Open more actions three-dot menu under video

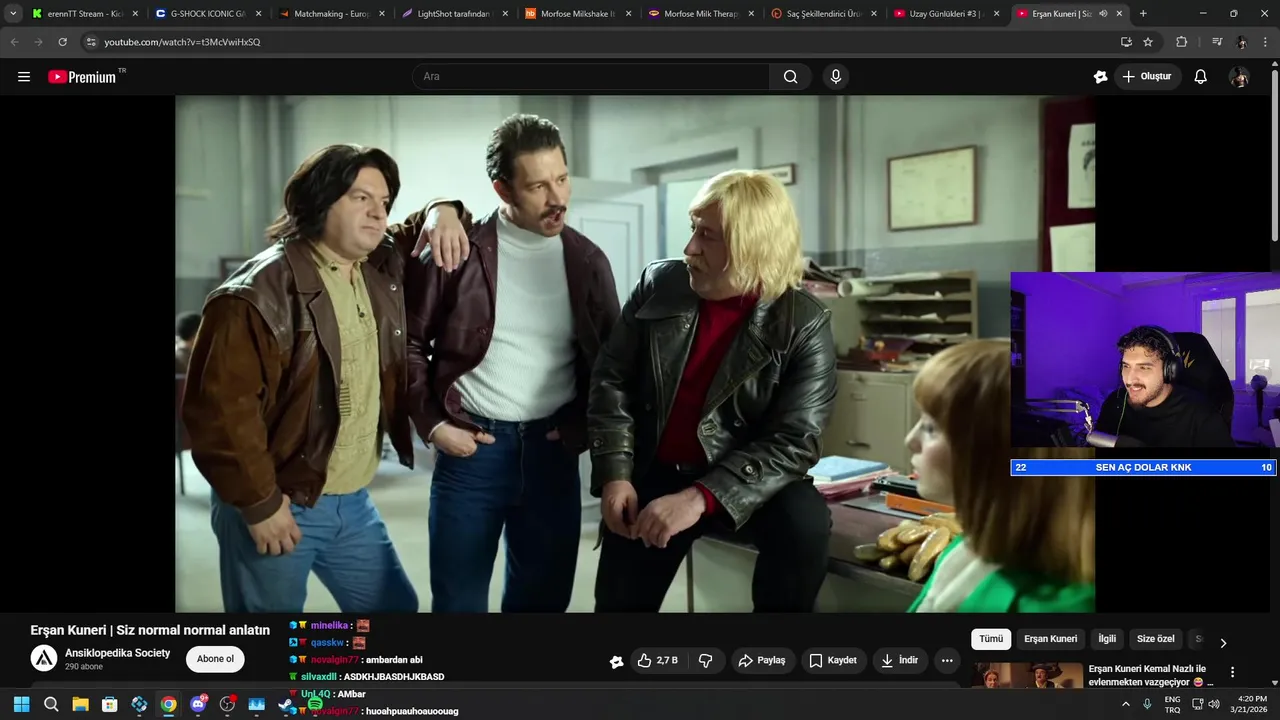click(947, 660)
